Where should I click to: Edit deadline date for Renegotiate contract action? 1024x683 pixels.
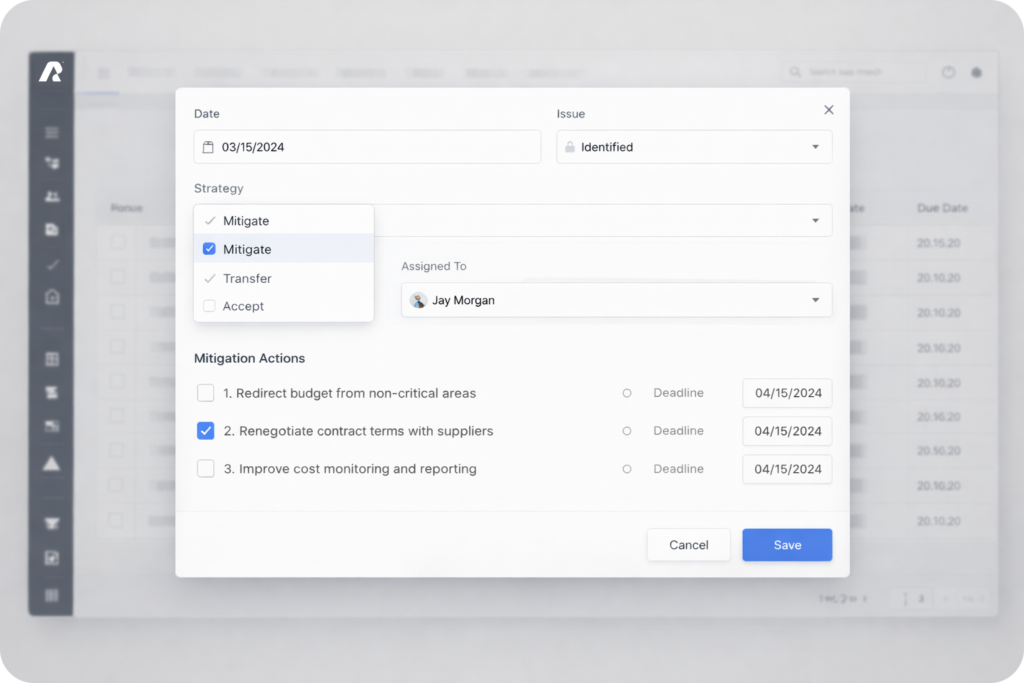tap(787, 431)
